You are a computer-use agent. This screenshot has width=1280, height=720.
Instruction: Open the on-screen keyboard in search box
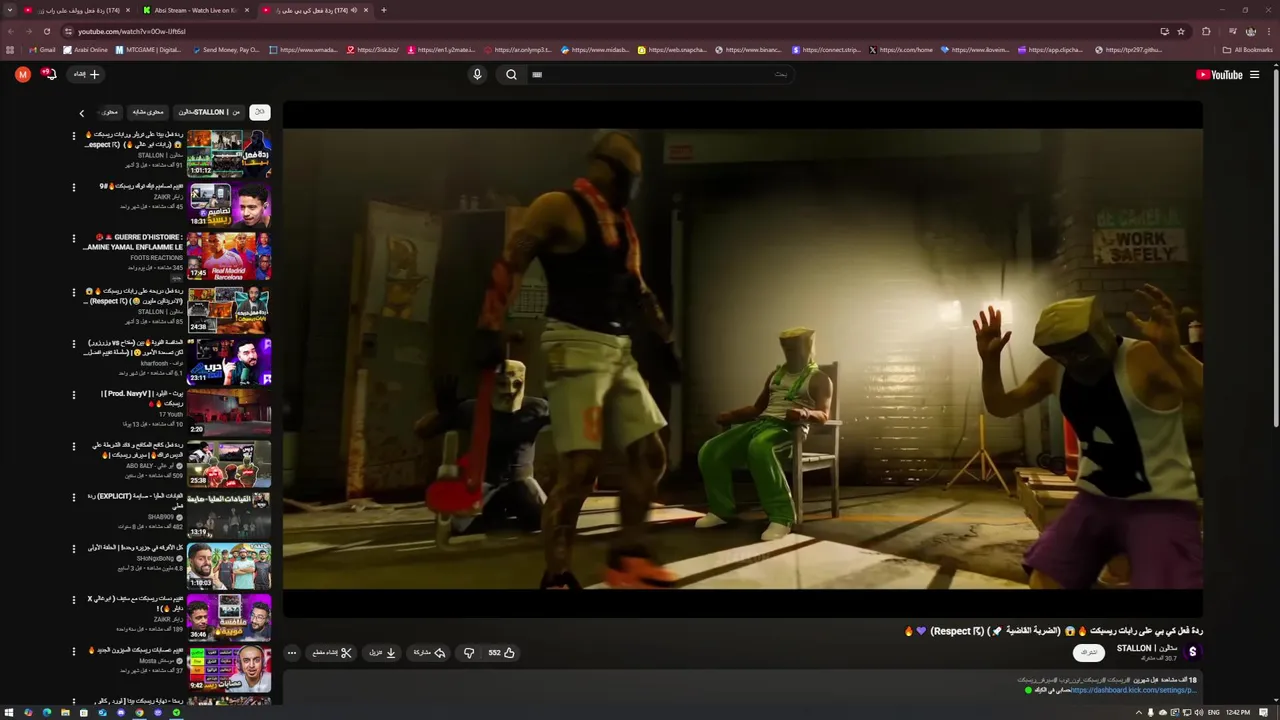pyautogui.click(x=537, y=74)
